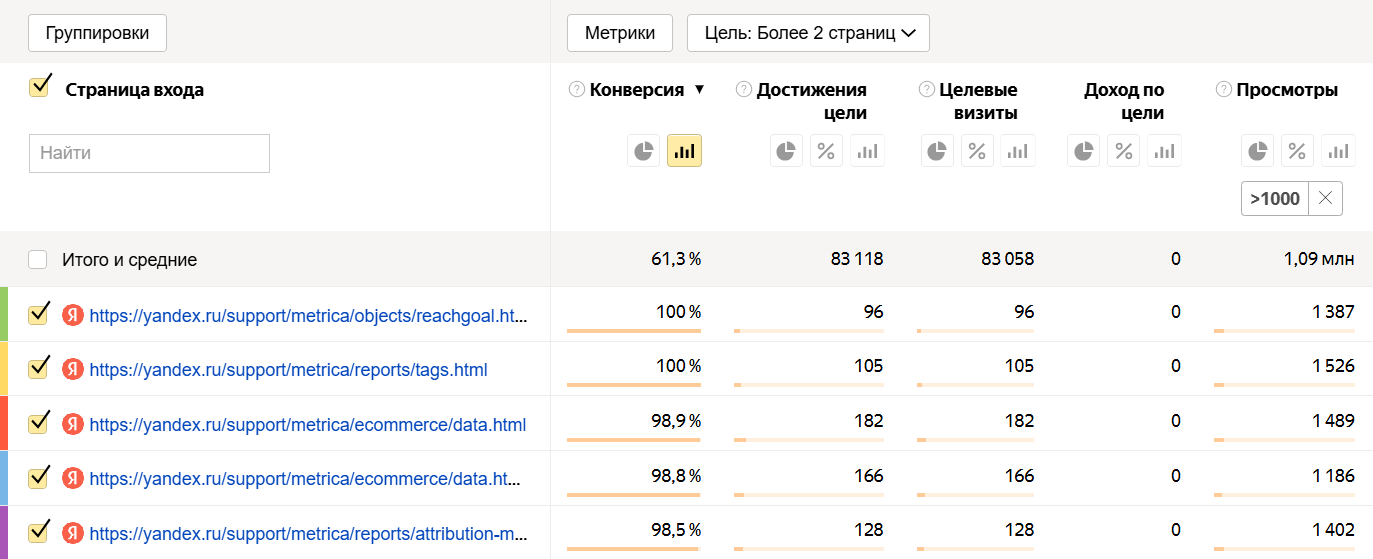Image resolution: width=1373 pixels, height=559 pixels.
Task: Click help icon next to Достижения цели
Action: pos(743,90)
